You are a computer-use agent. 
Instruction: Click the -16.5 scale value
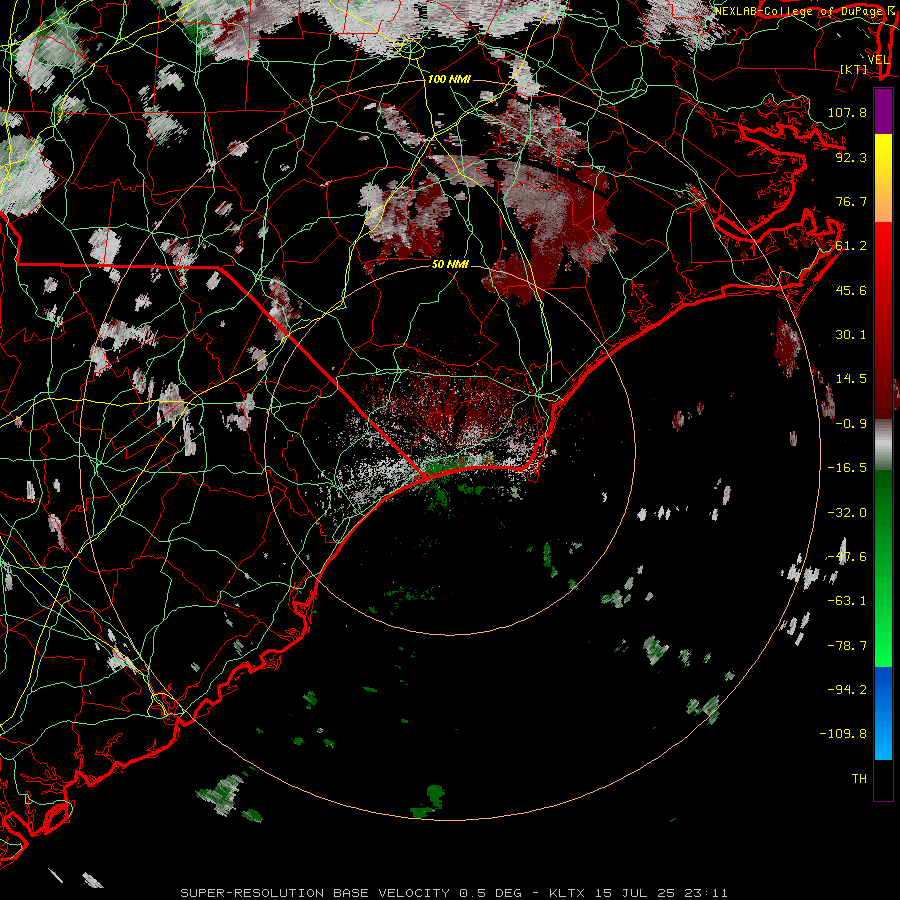tap(847, 467)
